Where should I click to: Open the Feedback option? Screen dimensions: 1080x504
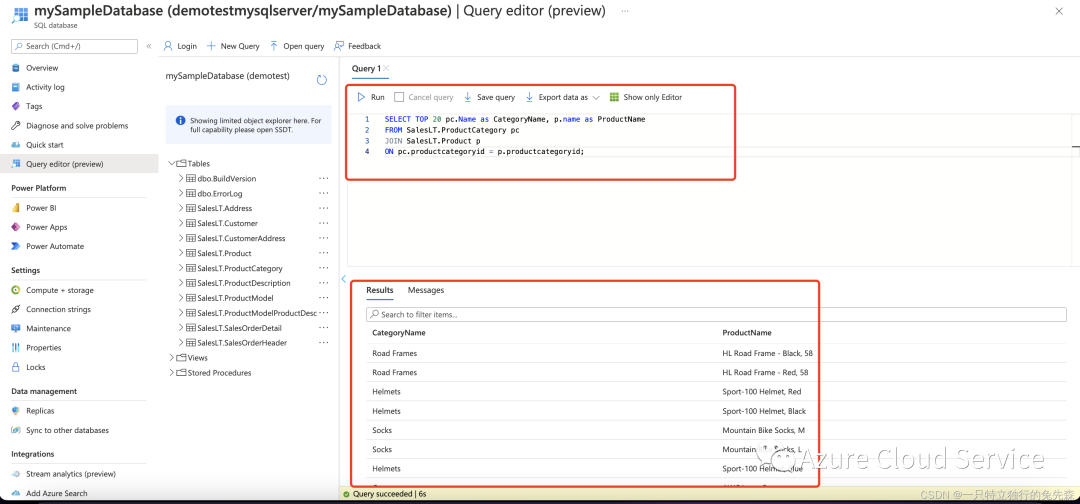click(x=357, y=46)
